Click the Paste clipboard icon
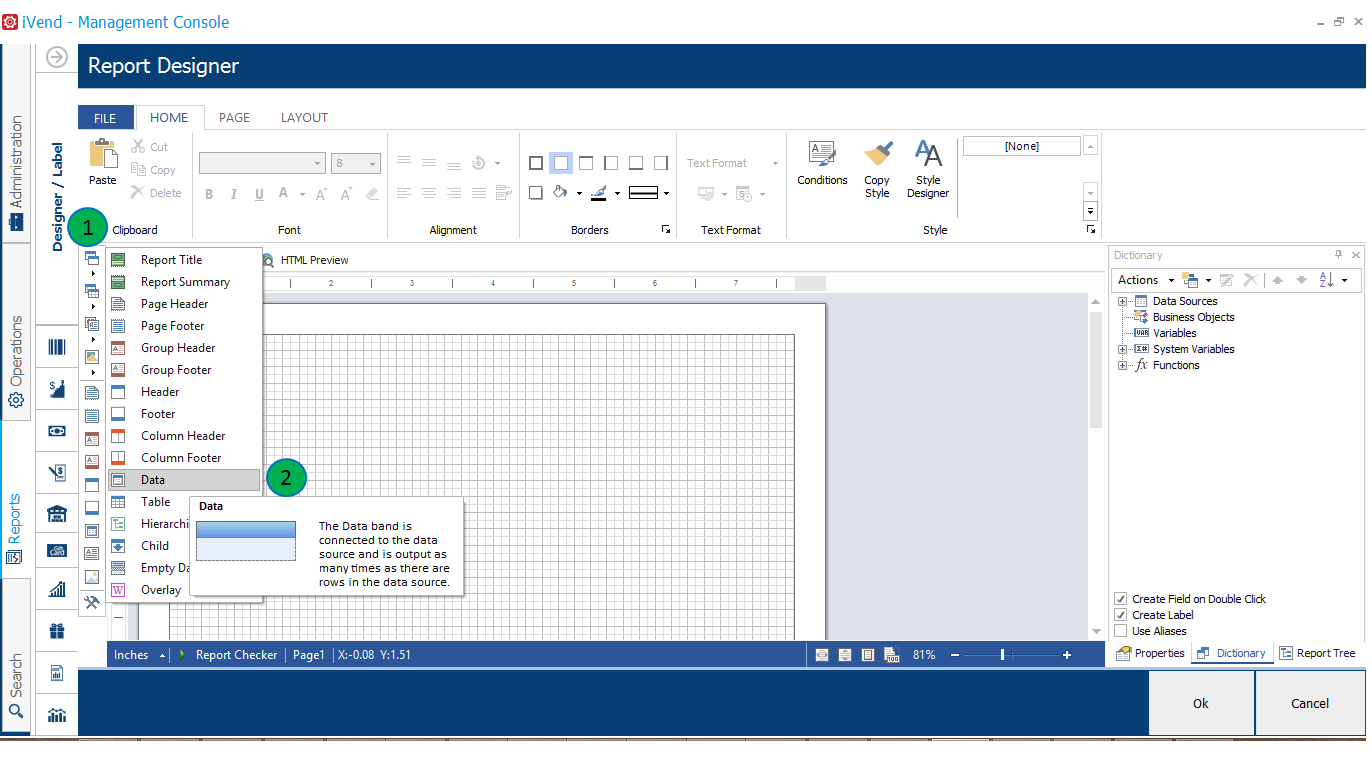 click(x=103, y=154)
